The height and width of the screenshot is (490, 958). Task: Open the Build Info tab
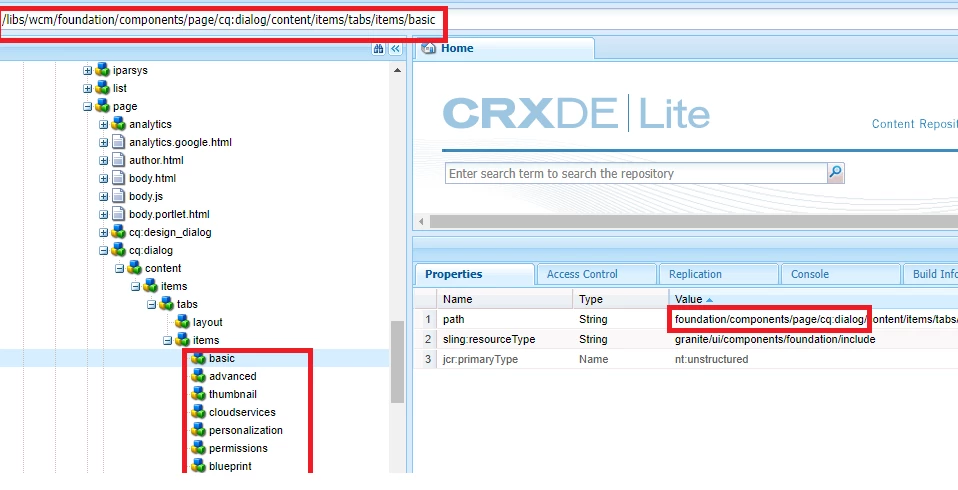point(931,274)
